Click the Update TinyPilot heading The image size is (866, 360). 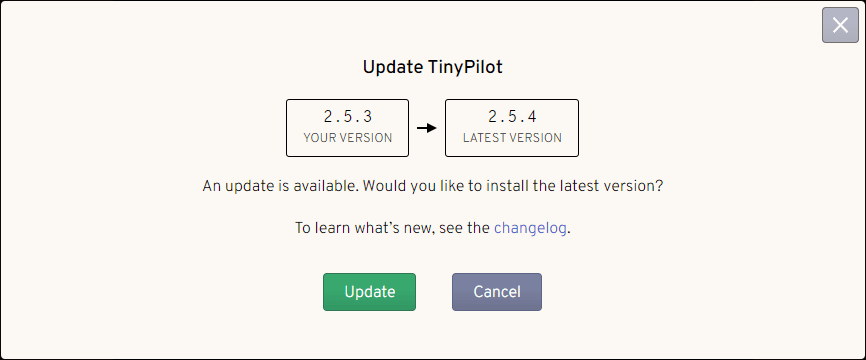[432, 67]
